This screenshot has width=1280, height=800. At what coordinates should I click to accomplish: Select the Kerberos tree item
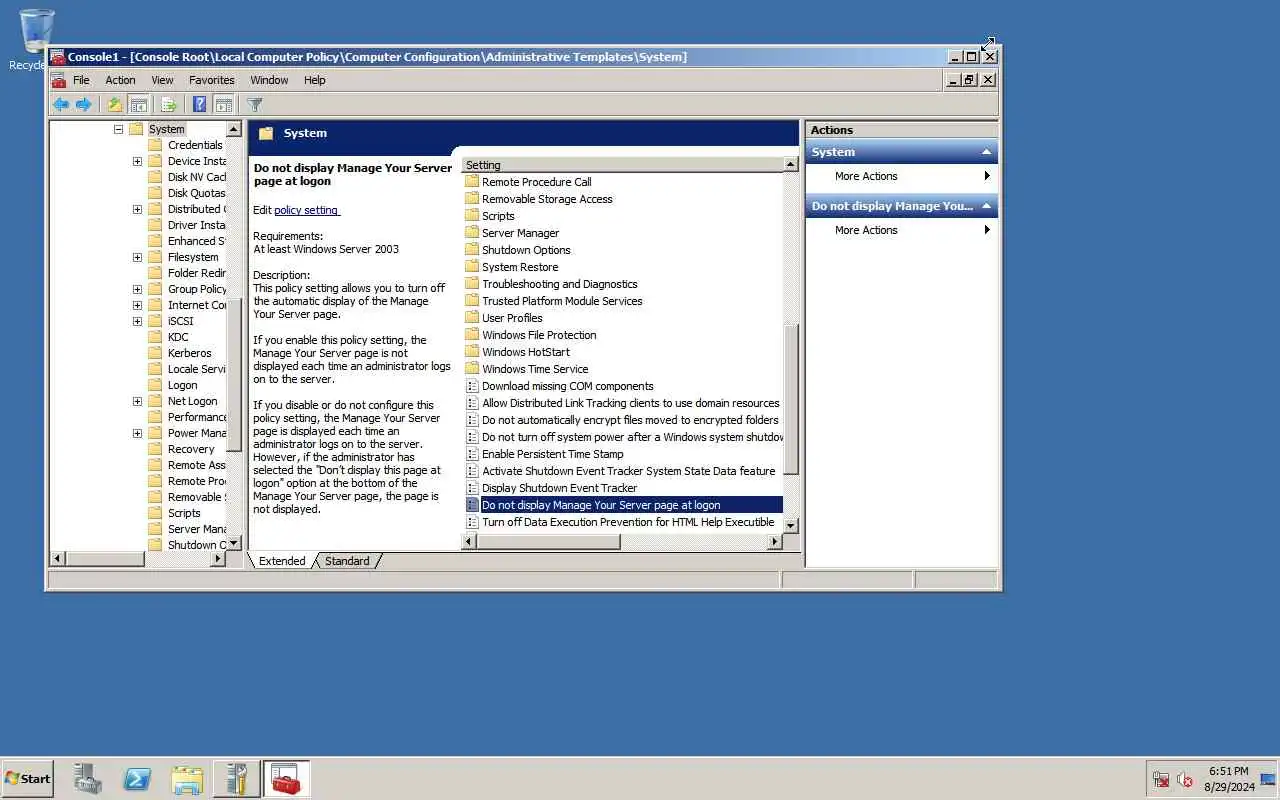(x=189, y=353)
